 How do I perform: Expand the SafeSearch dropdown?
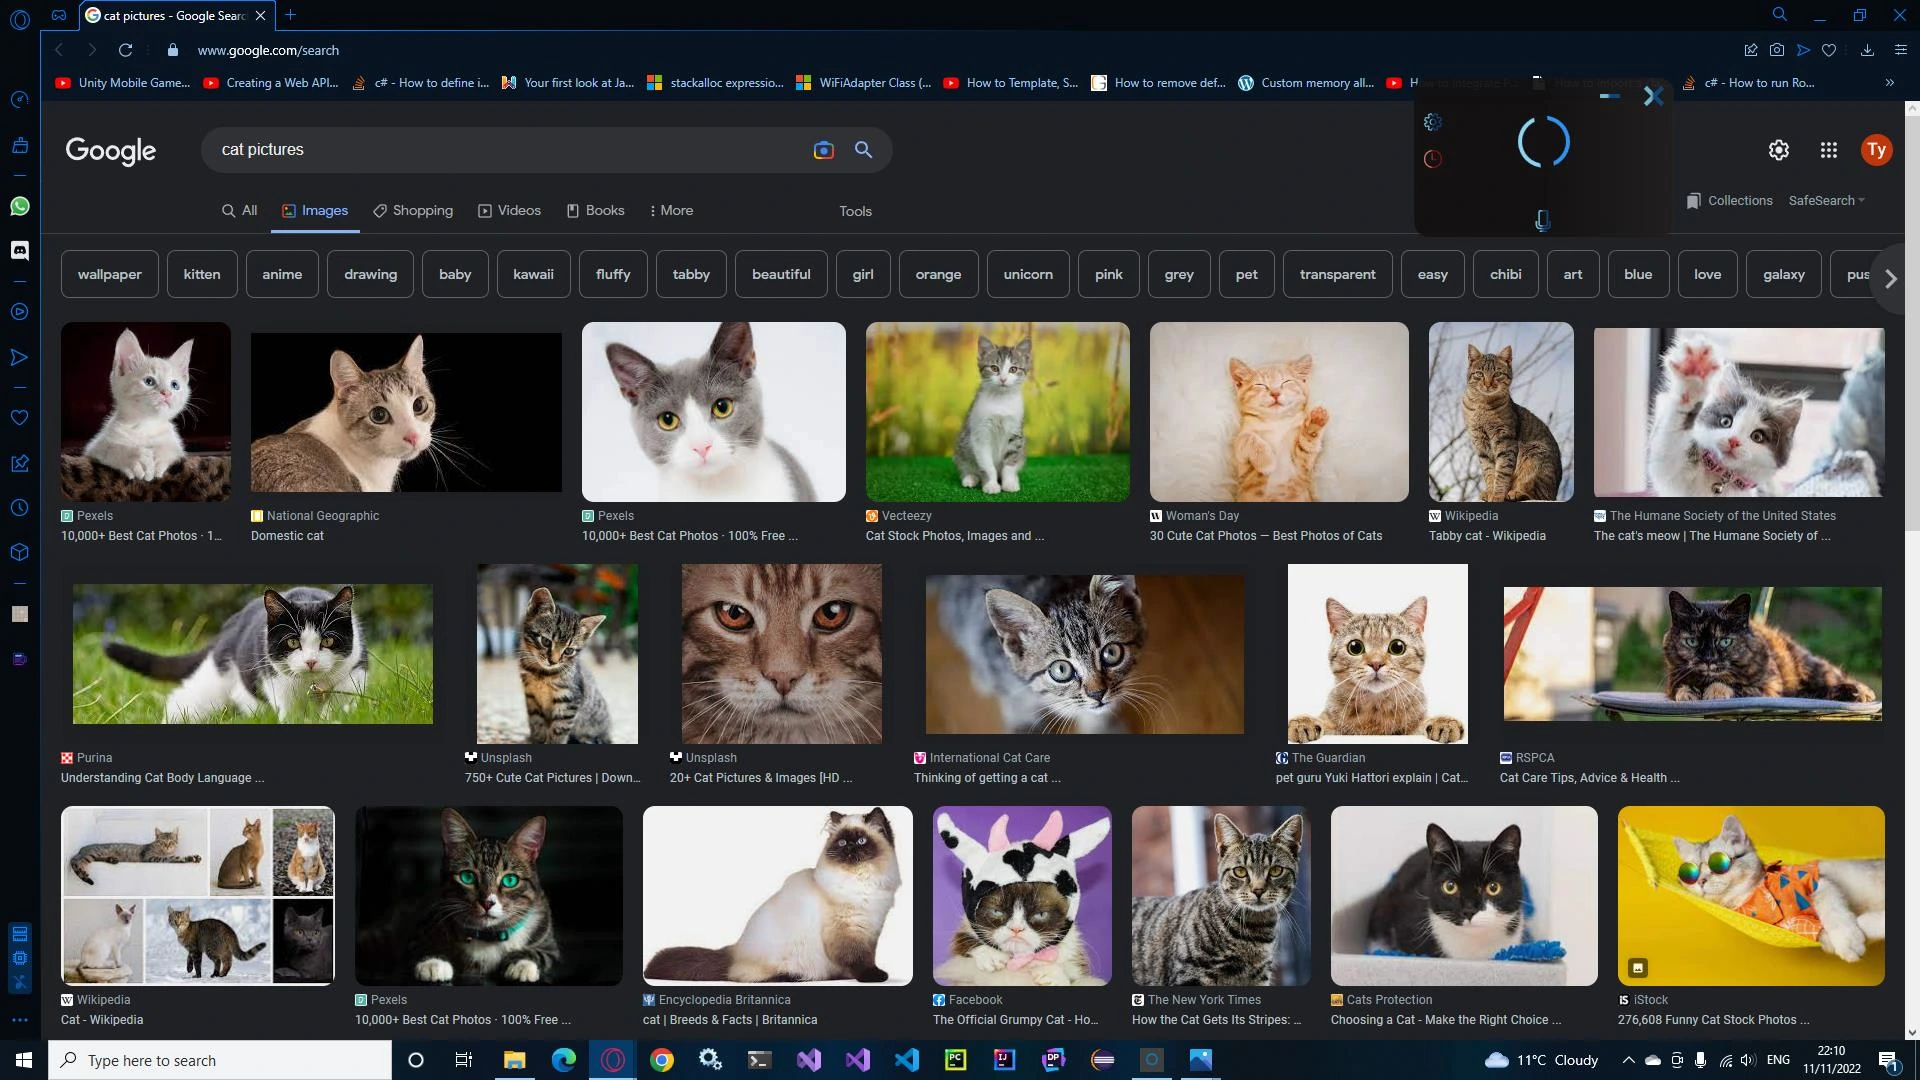(1826, 201)
